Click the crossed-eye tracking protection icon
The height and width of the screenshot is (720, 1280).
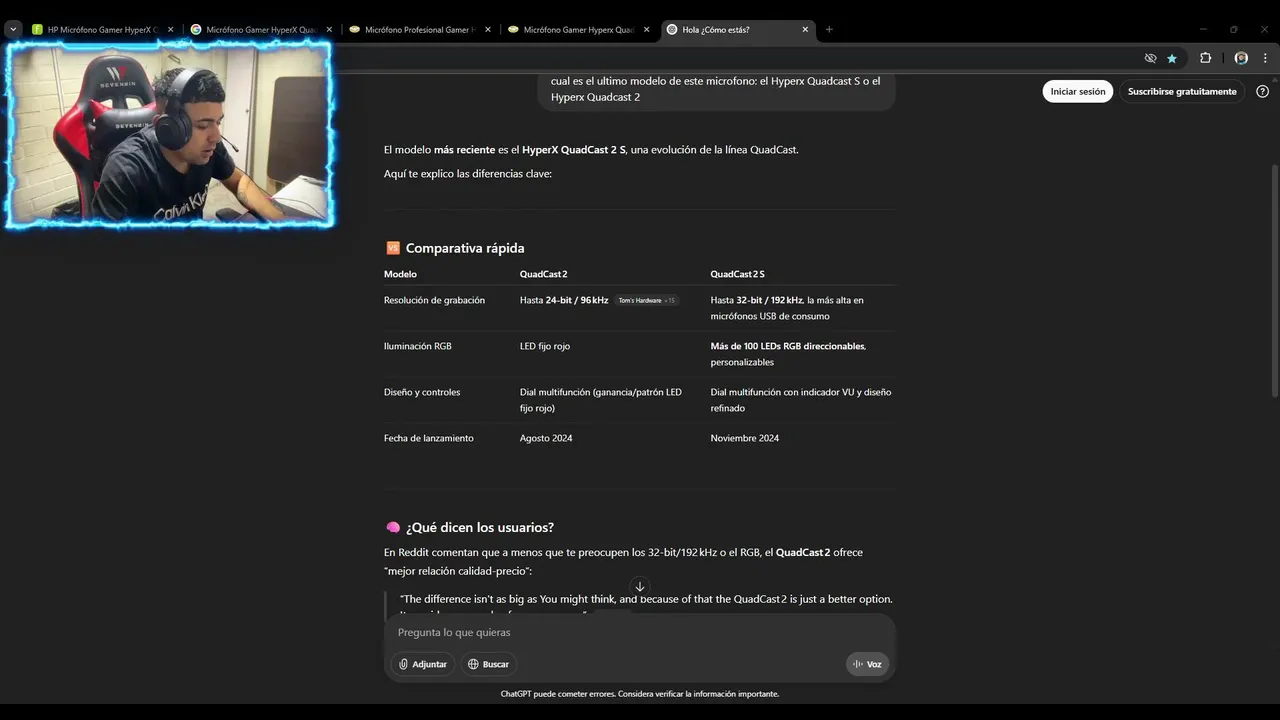(1150, 58)
